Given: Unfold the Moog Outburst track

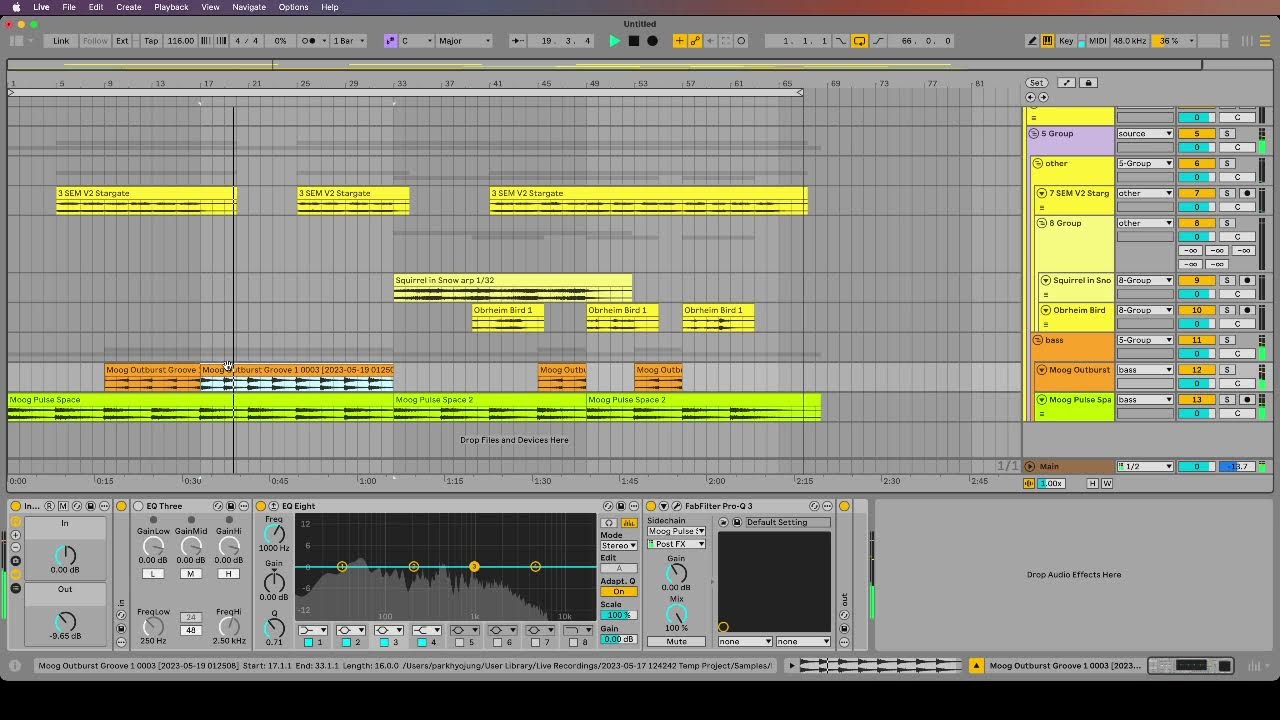Looking at the screenshot, I should click(x=1041, y=370).
